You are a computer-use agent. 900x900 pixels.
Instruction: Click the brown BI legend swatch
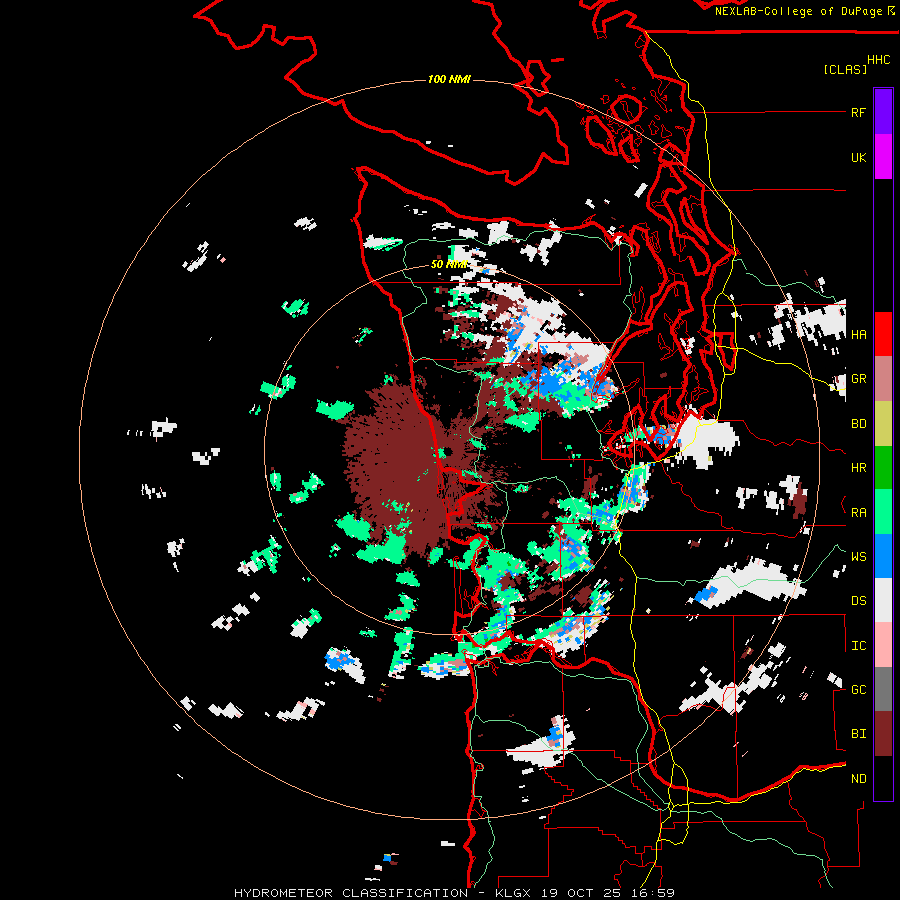(x=883, y=734)
